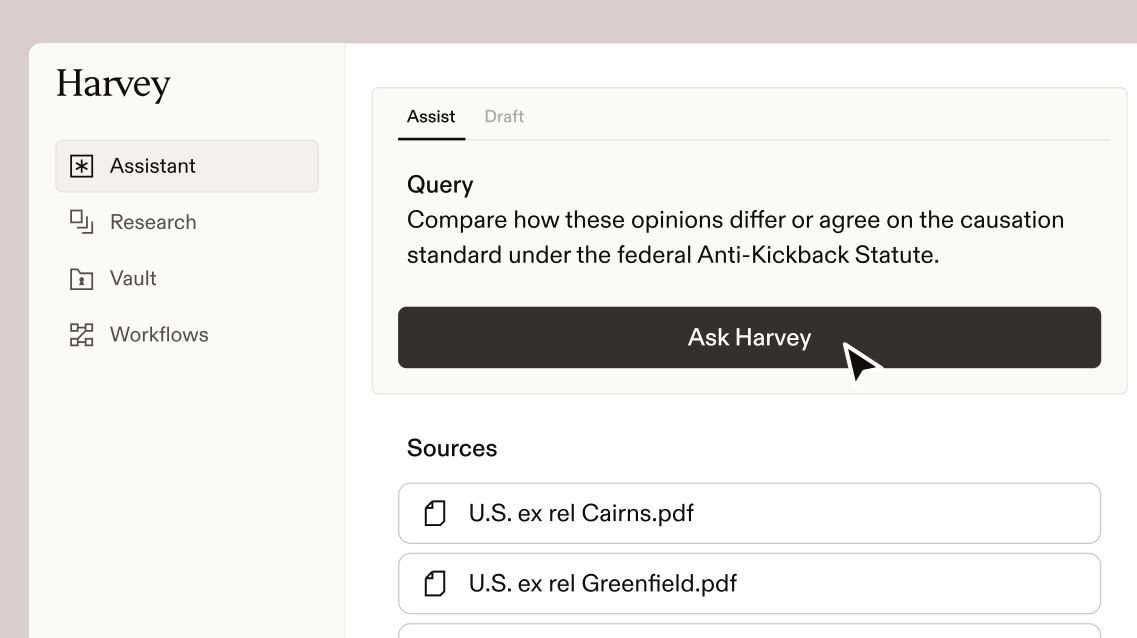Open the Vault section label
Viewport: 1137px width, 638px height.
pyautogui.click(x=133, y=279)
